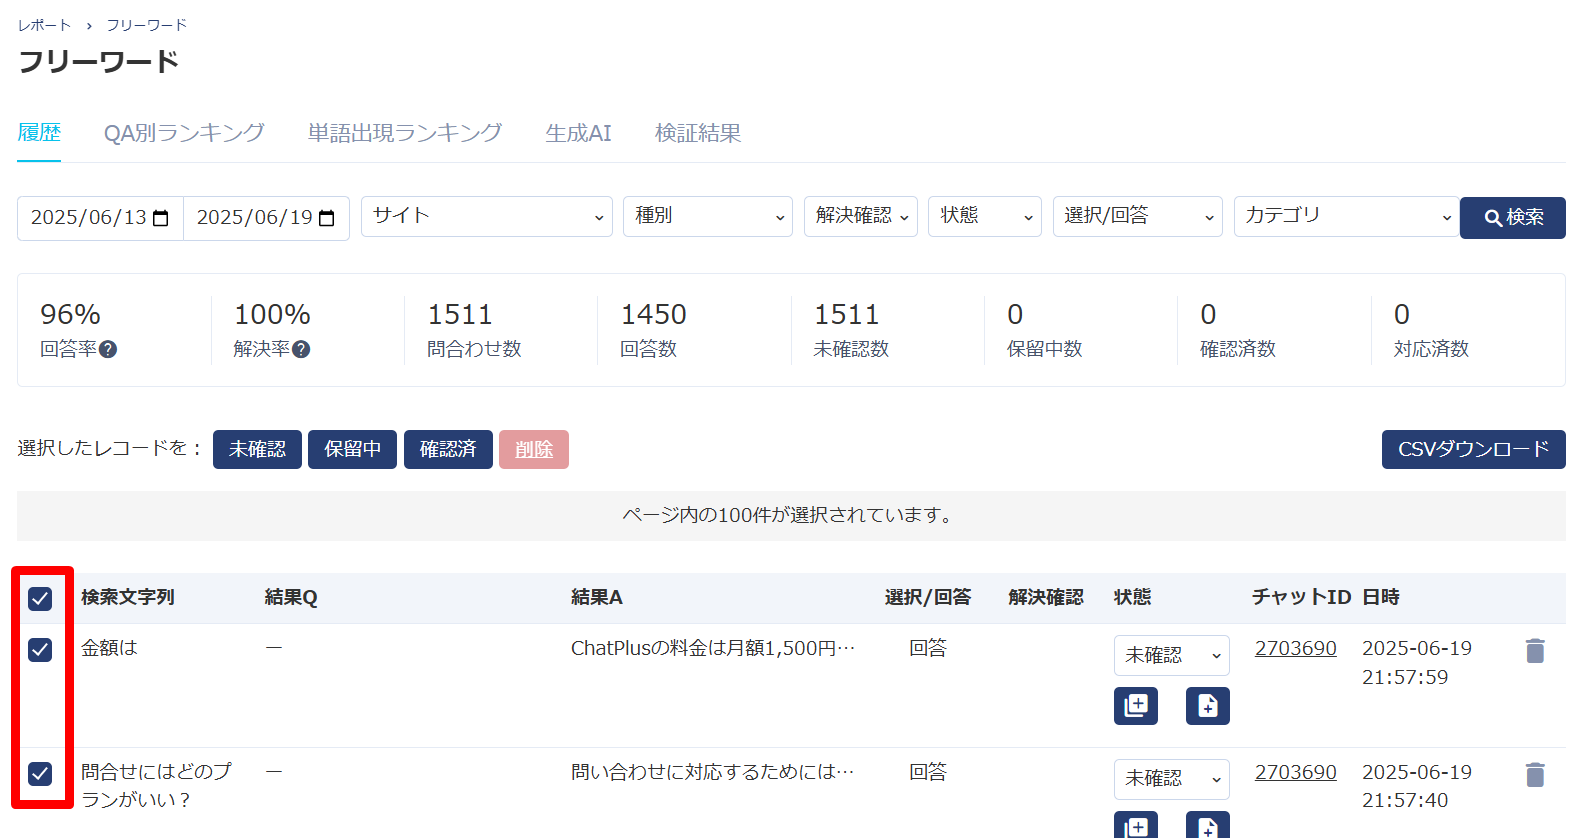Uncheck the select-all header checkbox

tap(40, 599)
